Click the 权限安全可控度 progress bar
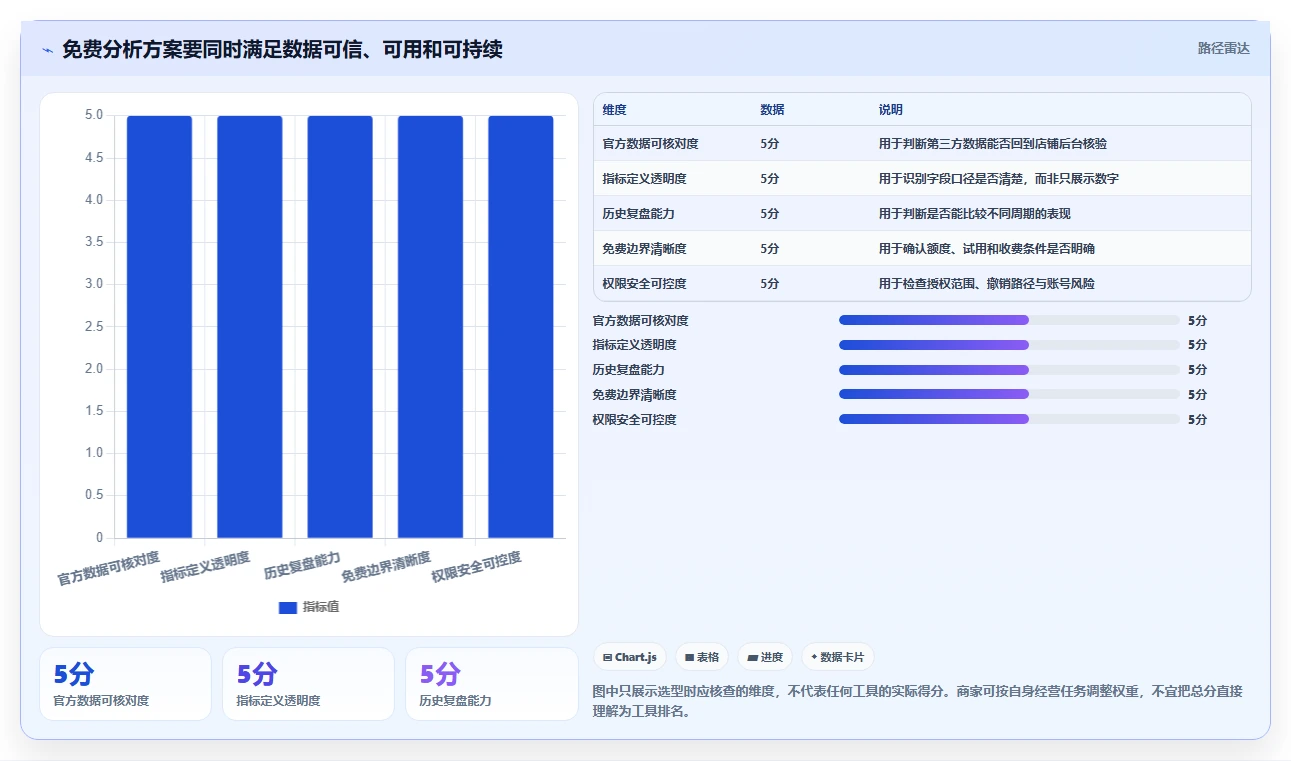This screenshot has height=761, width=1291. [1009, 419]
